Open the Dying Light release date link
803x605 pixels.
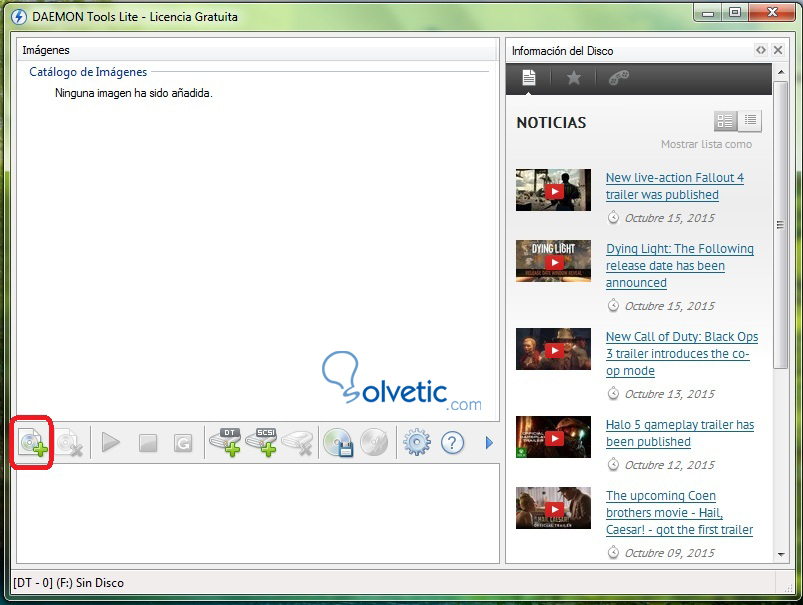(680, 265)
